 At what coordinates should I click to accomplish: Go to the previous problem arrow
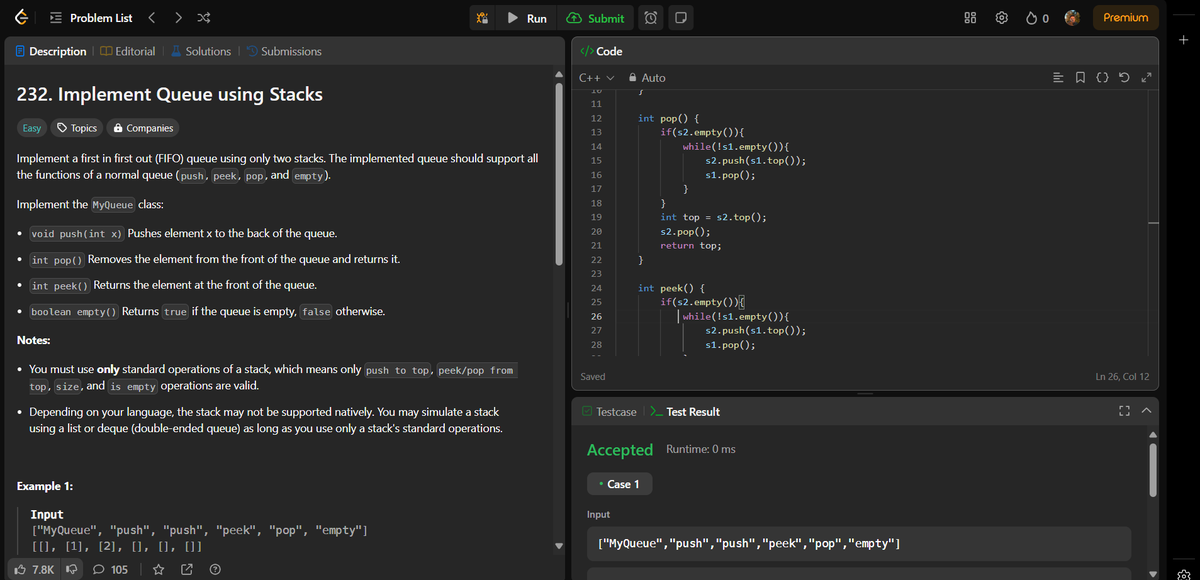click(152, 18)
